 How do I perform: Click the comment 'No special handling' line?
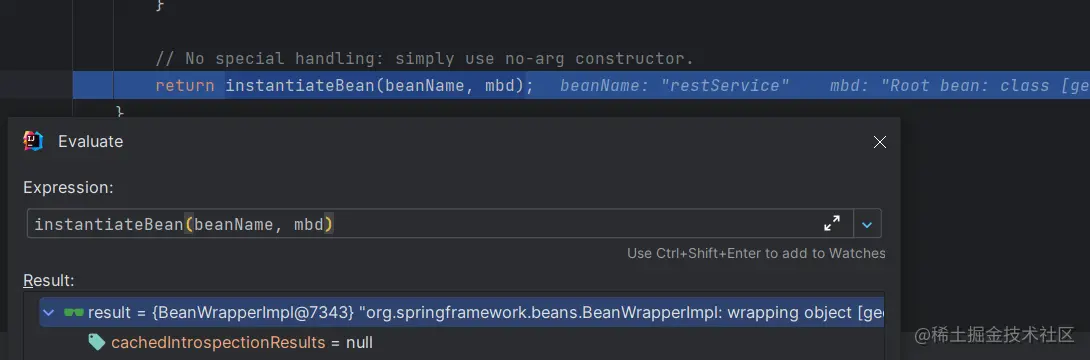point(425,58)
